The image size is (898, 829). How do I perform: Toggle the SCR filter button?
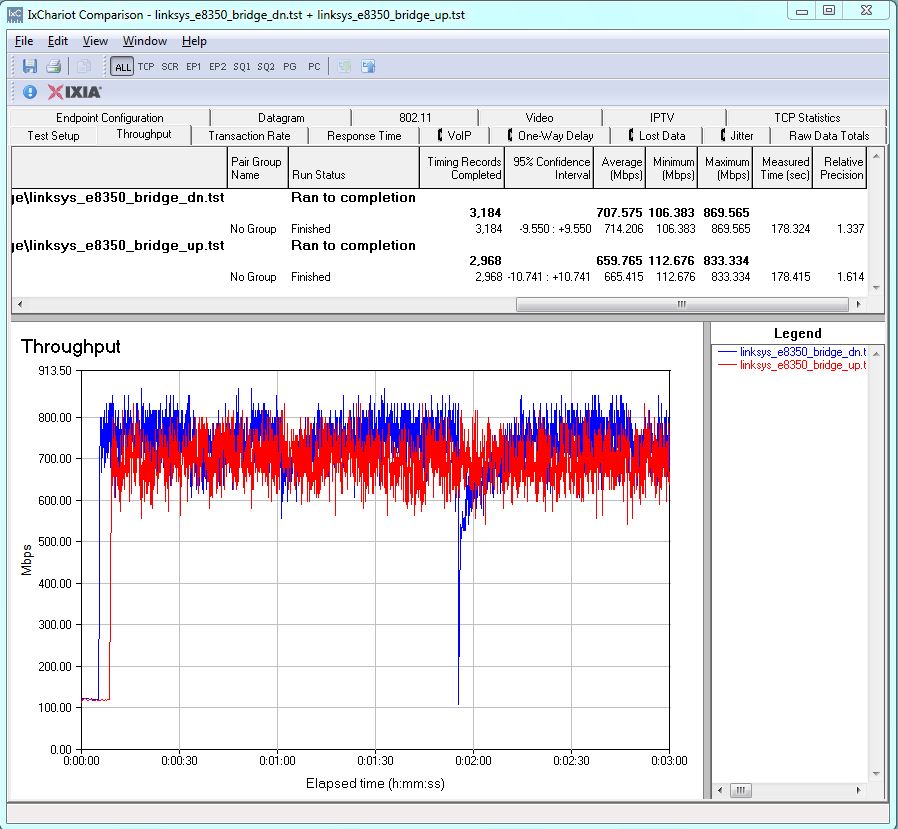pyautogui.click(x=170, y=66)
